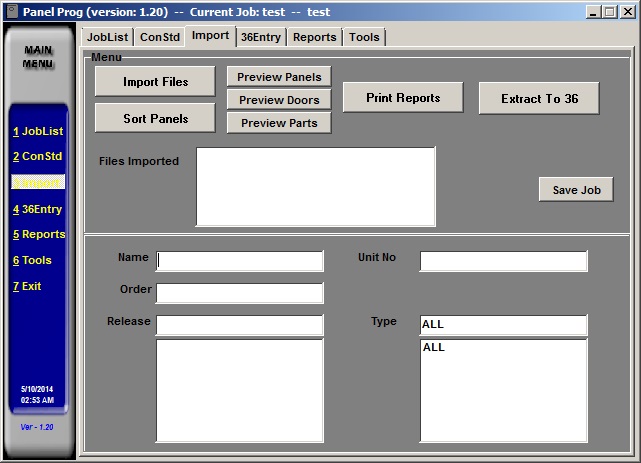
Task: Click the Panel Prog title bar icon
Action: pyautogui.click(x=11, y=11)
